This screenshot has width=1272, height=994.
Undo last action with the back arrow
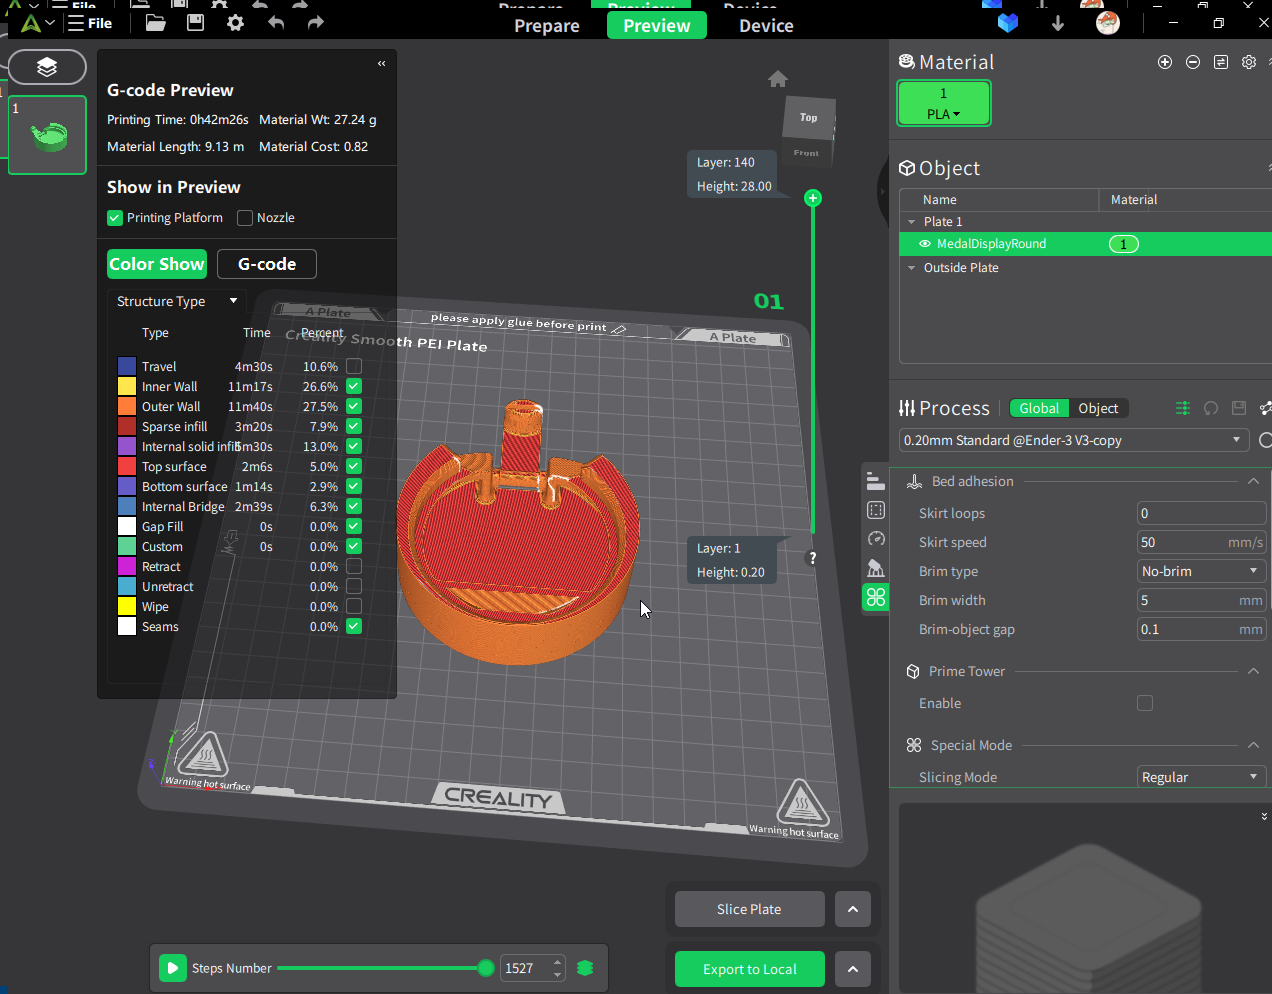tap(276, 22)
